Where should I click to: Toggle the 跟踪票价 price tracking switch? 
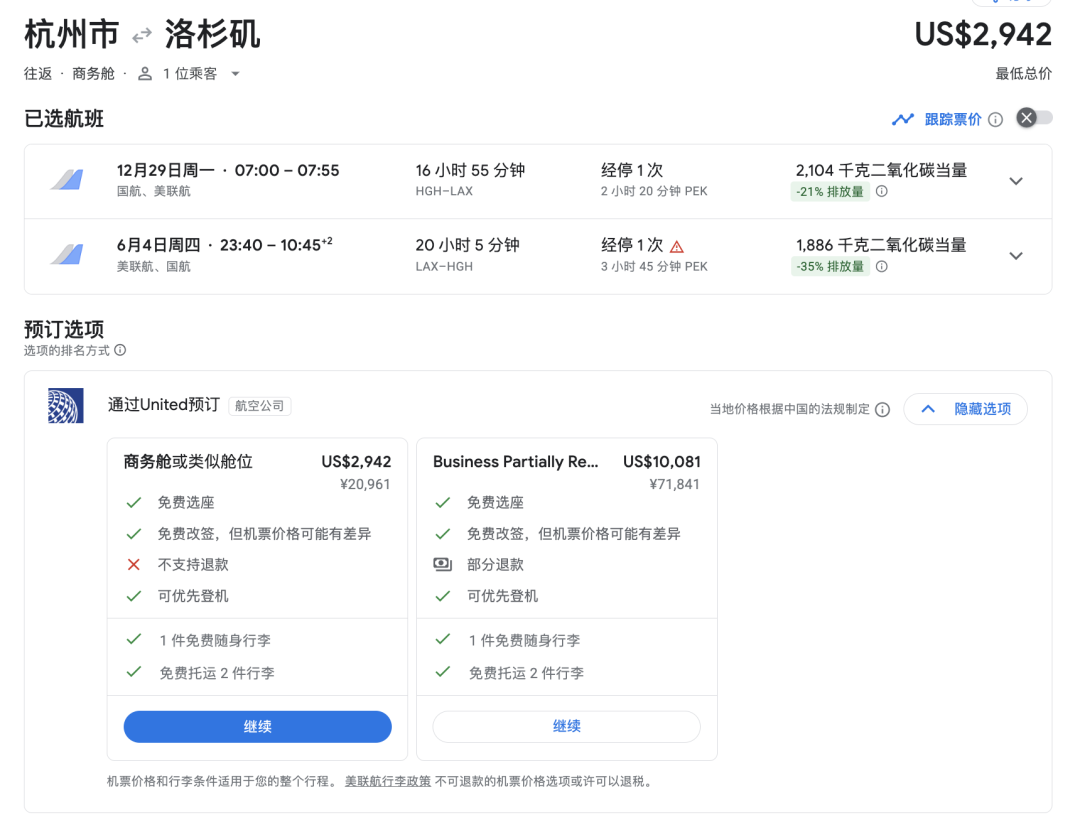pyautogui.click(x=1035, y=118)
